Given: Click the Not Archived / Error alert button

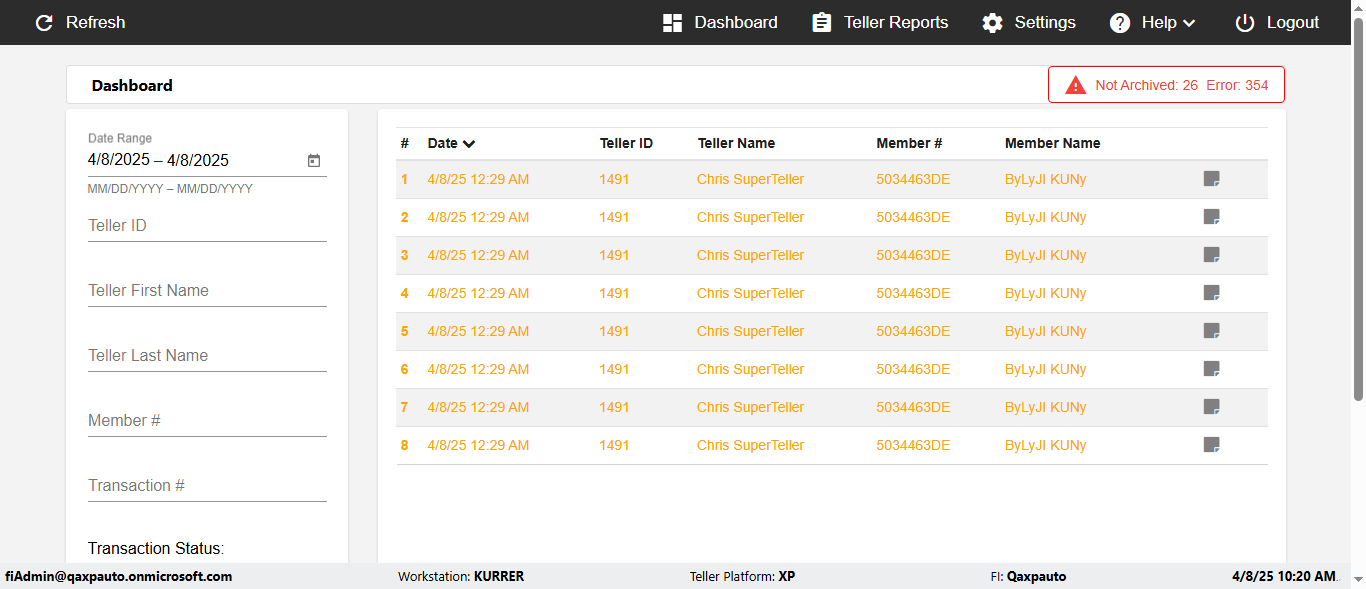Looking at the screenshot, I should click(1166, 85).
